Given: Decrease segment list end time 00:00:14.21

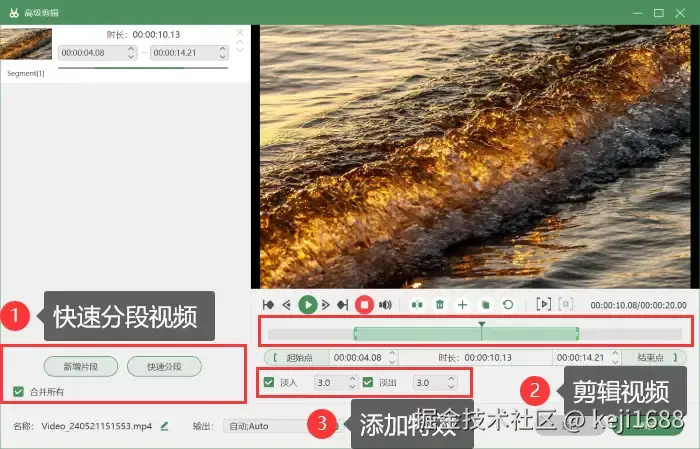Looking at the screenshot, I should [223, 56].
